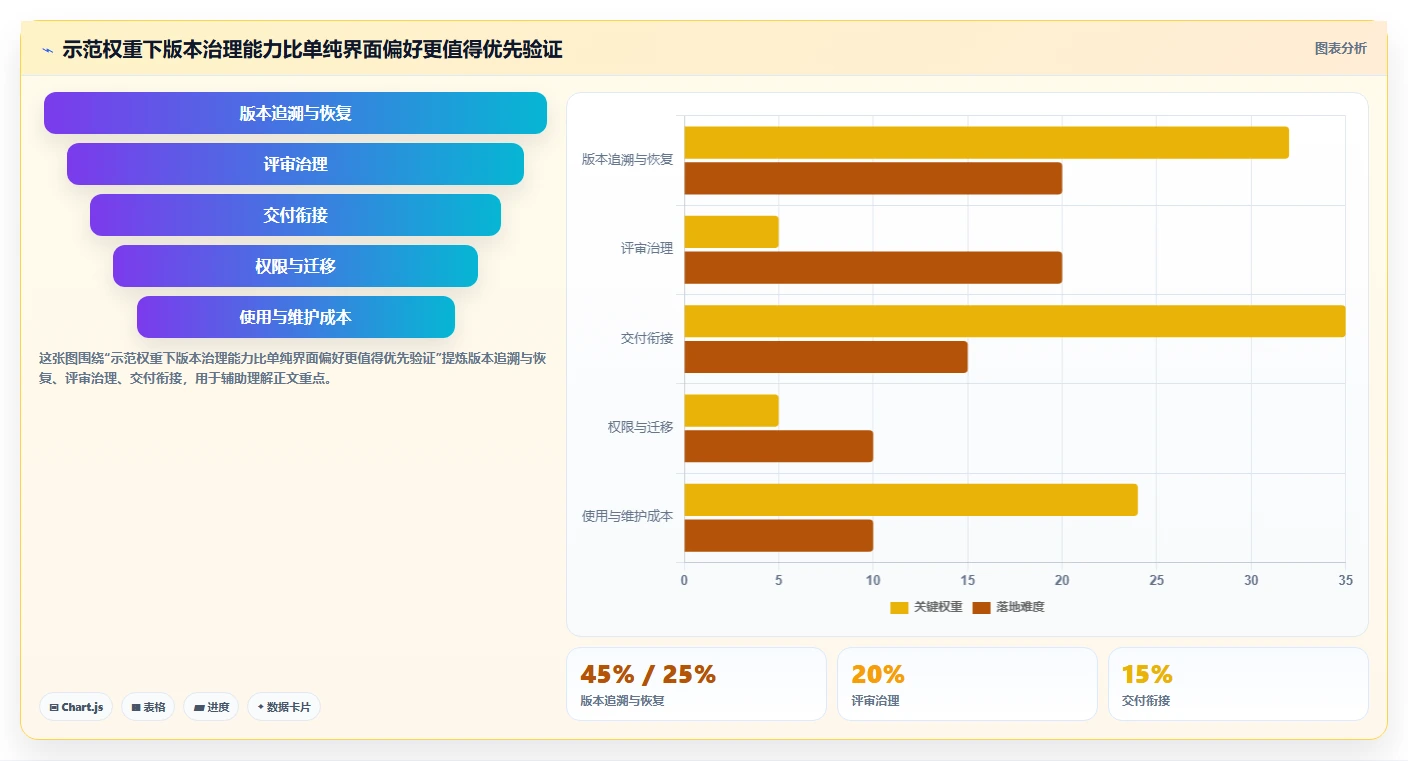This screenshot has height=761, width=1408.
Task: Click the 表格 tag chip
Action: coord(148,707)
